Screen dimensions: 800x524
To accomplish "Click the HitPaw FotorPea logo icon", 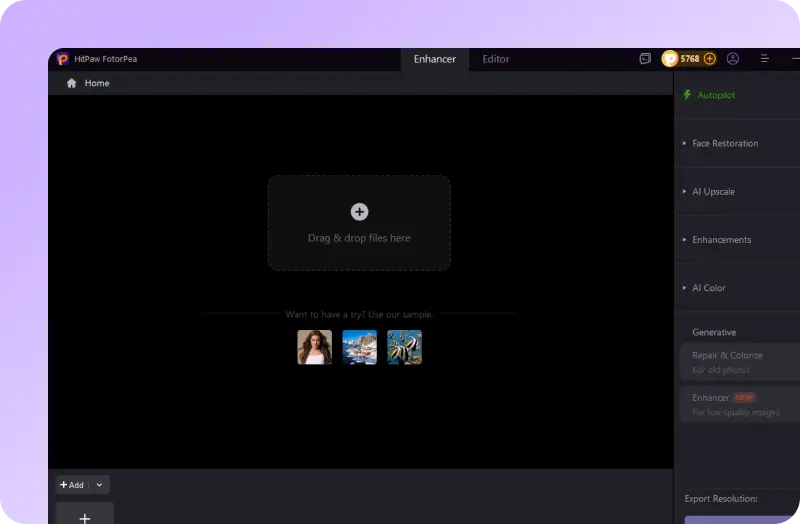I will (x=63, y=59).
